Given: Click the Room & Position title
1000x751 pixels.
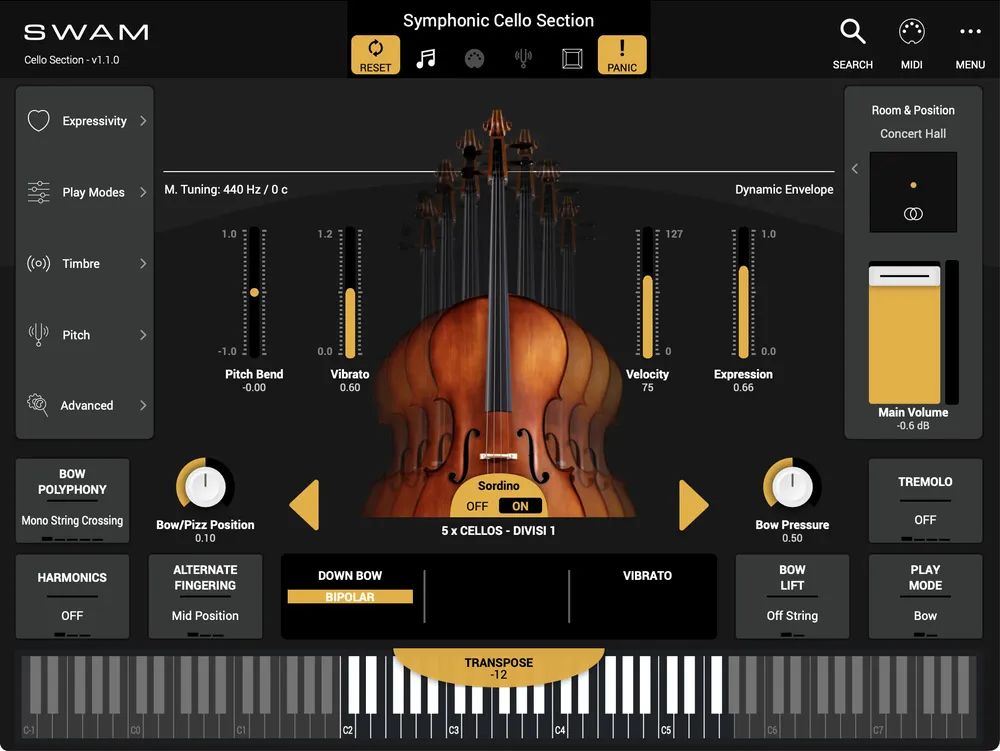Looking at the screenshot, I should coord(913,110).
